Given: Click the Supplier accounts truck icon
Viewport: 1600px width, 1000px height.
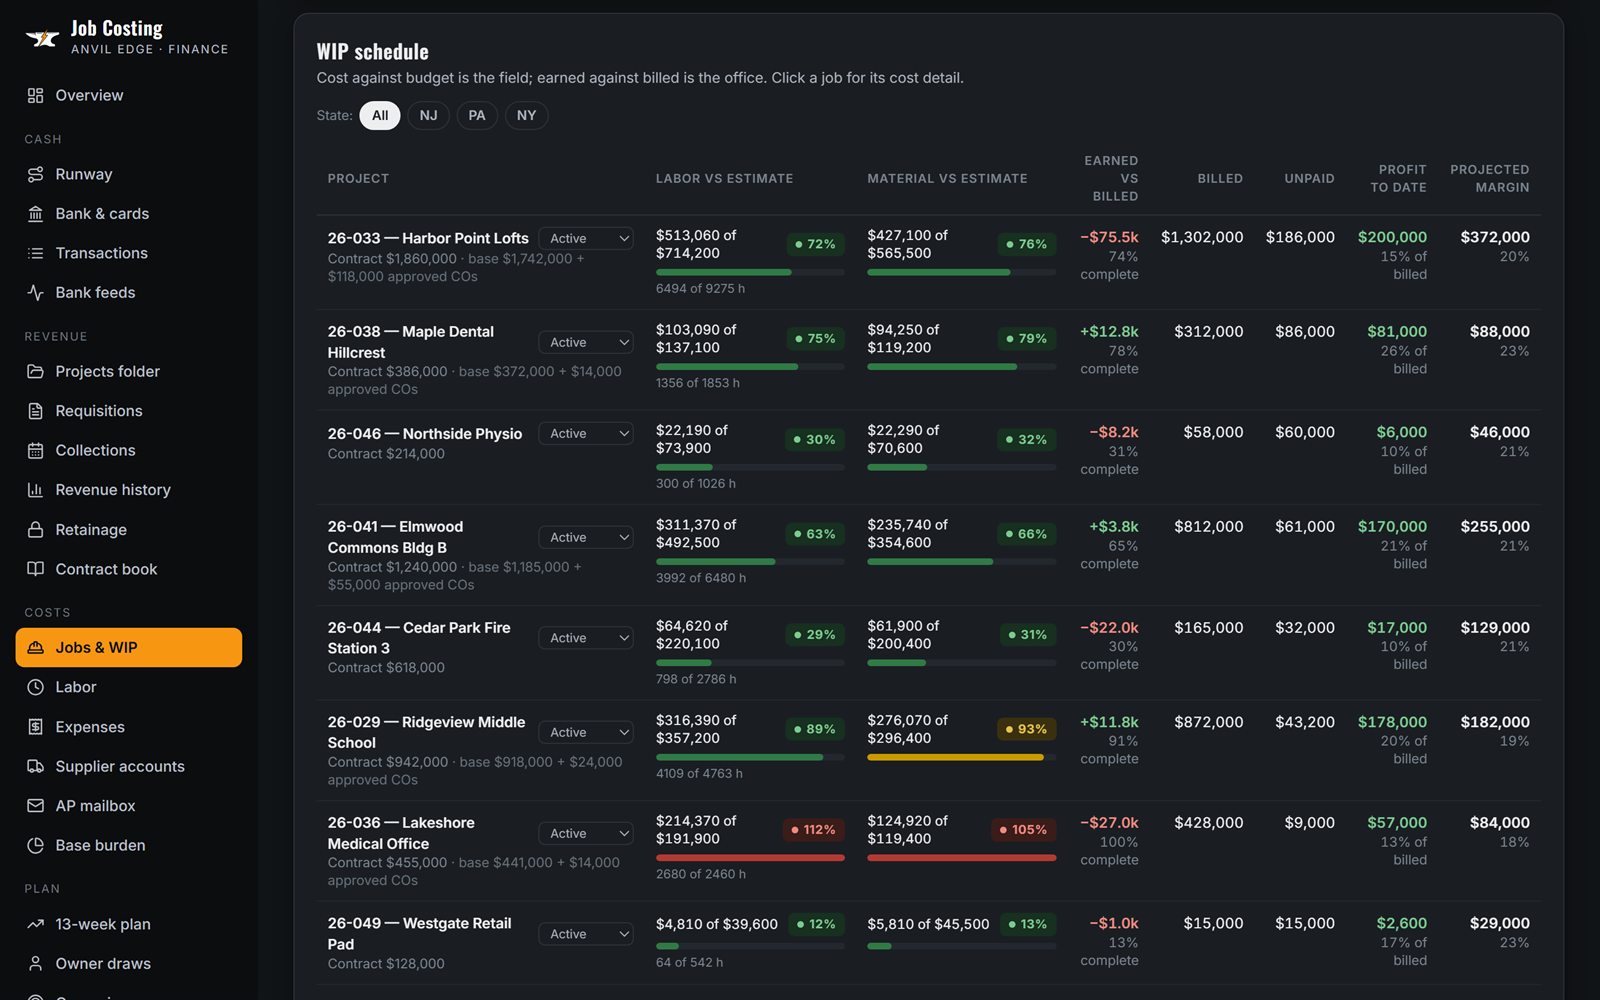Looking at the screenshot, I should coord(35,766).
